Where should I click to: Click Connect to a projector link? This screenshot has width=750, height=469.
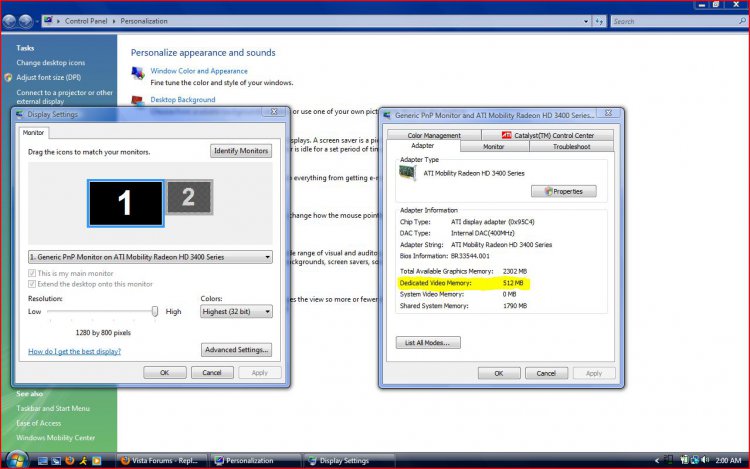[65, 97]
